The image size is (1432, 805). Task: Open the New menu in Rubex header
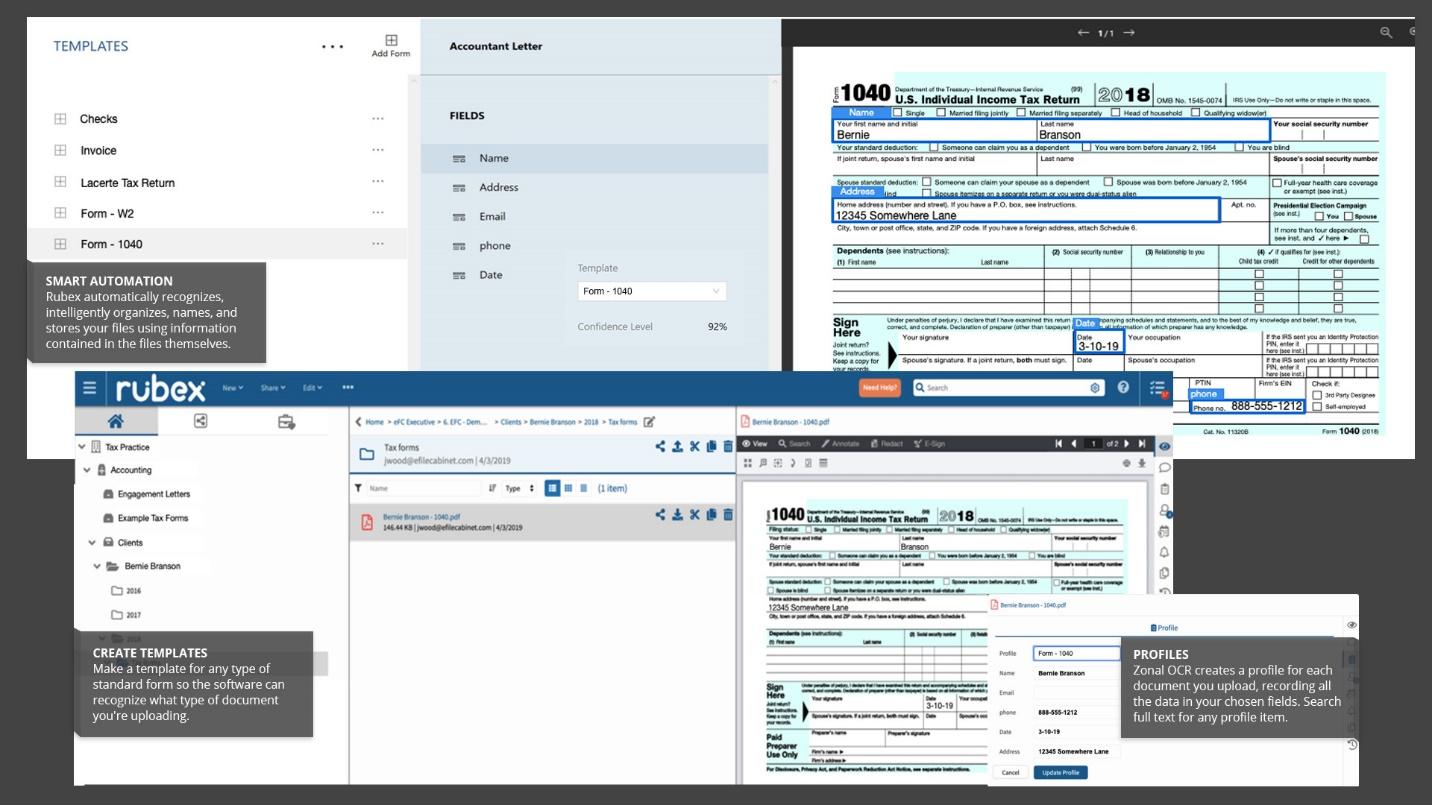pos(233,388)
